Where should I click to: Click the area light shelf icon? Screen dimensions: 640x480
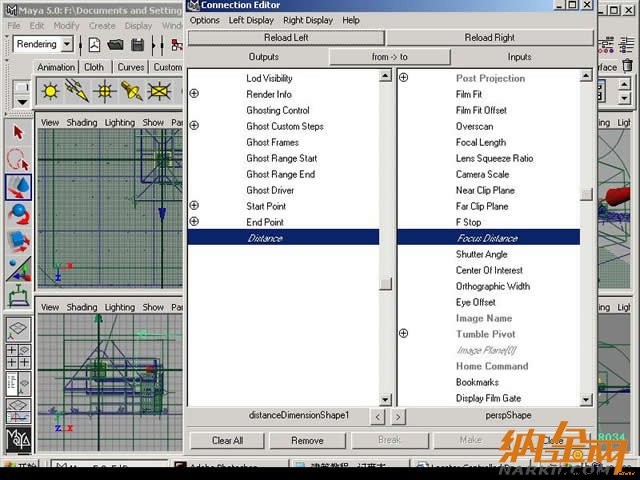(159, 91)
